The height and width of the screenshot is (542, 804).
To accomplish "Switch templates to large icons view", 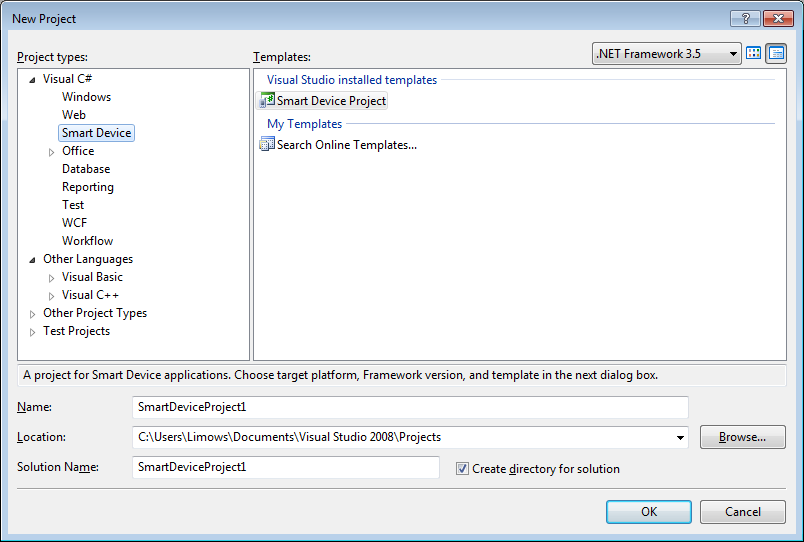I will [754, 54].
